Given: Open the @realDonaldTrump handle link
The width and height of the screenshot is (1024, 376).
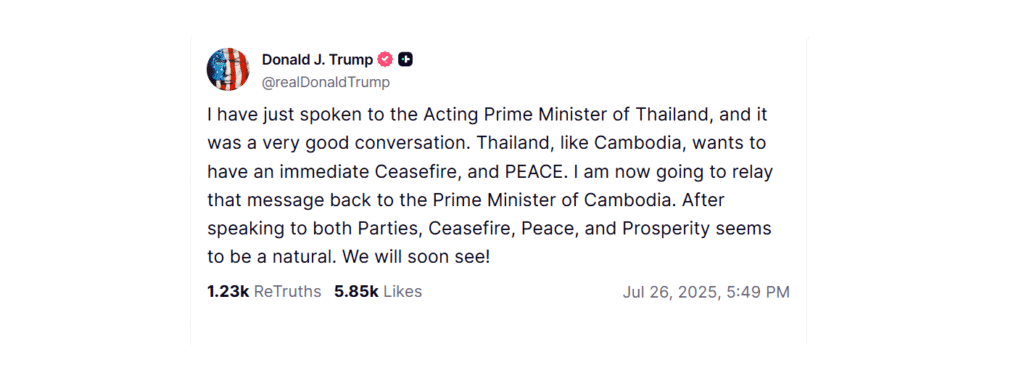Looking at the screenshot, I should click(x=326, y=82).
